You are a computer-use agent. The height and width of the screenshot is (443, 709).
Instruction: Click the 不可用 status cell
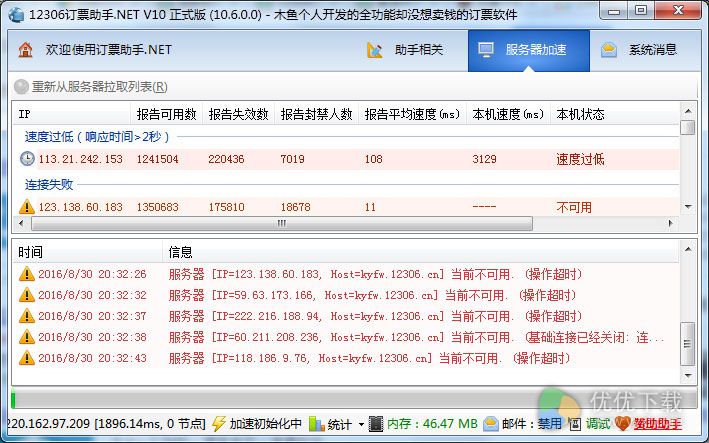point(574,207)
